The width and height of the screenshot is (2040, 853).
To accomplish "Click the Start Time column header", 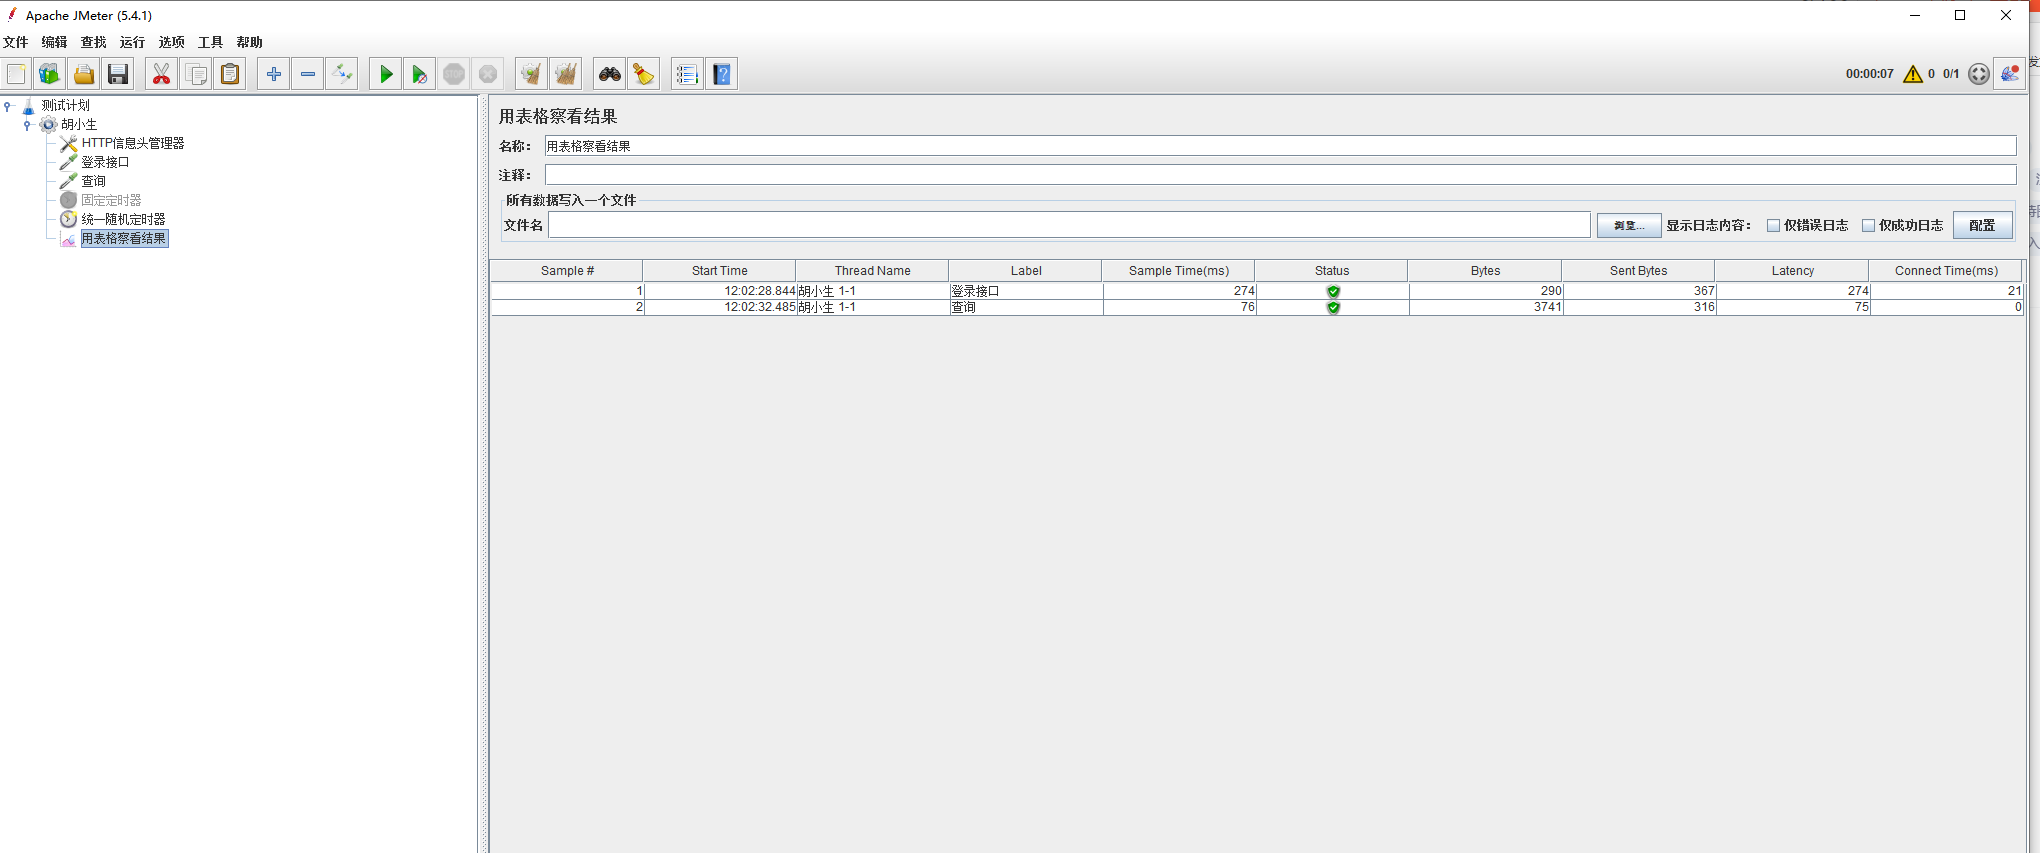I will pyautogui.click(x=720, y=271).
